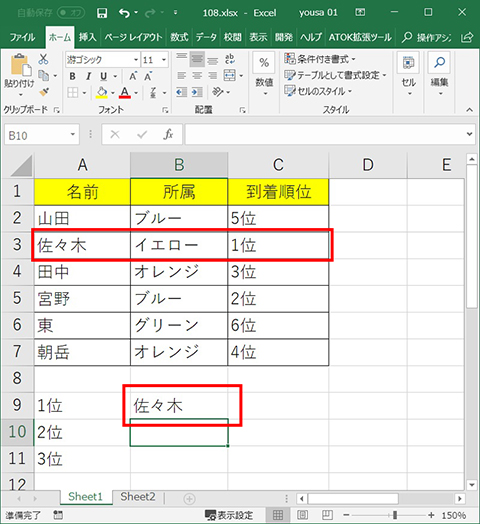480x524 pixels.
Task: Save the workbook with the floppy icon
Action: click(x=102, y=13)
